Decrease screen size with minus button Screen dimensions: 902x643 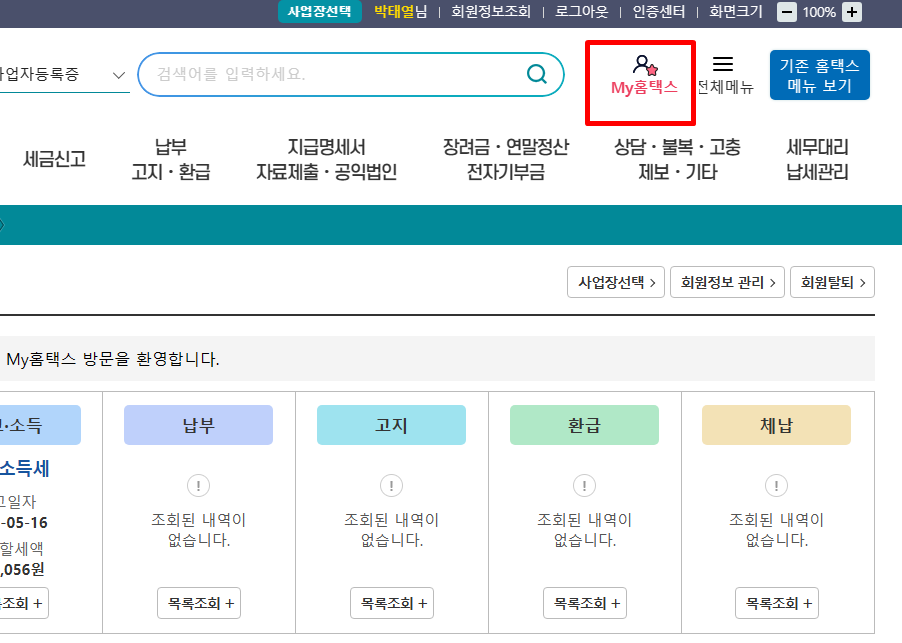pyautogui.click(x=787, y=12)
